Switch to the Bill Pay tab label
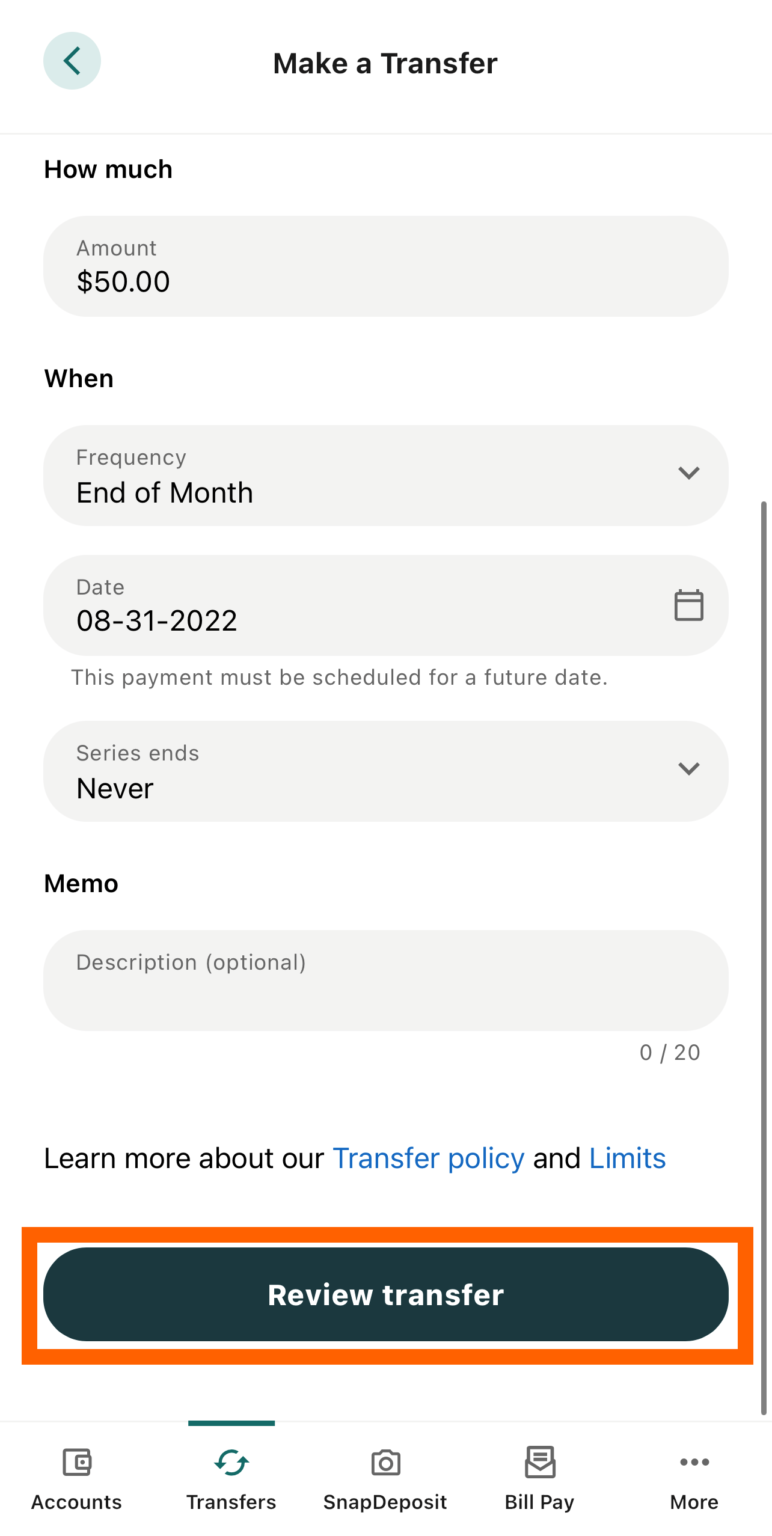The height and width of the screenshot is (1536, 772). point(540,1502)
